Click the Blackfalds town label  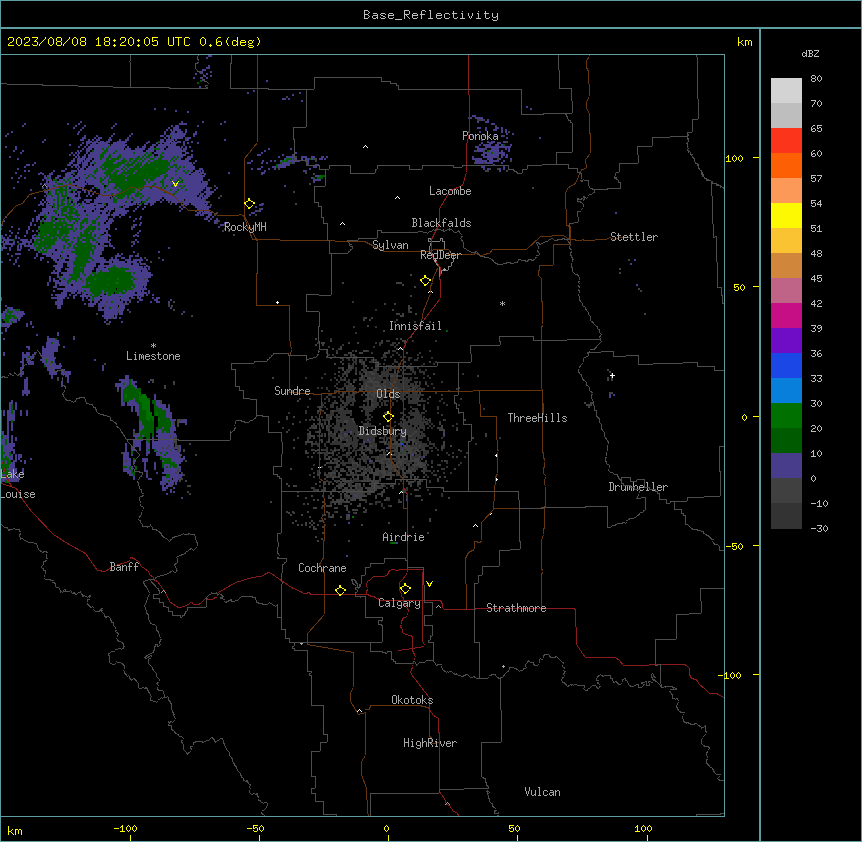point(441,223)
